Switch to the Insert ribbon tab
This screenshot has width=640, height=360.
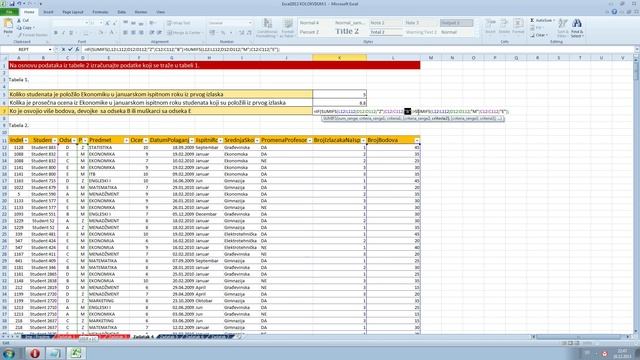click(48, 12)
